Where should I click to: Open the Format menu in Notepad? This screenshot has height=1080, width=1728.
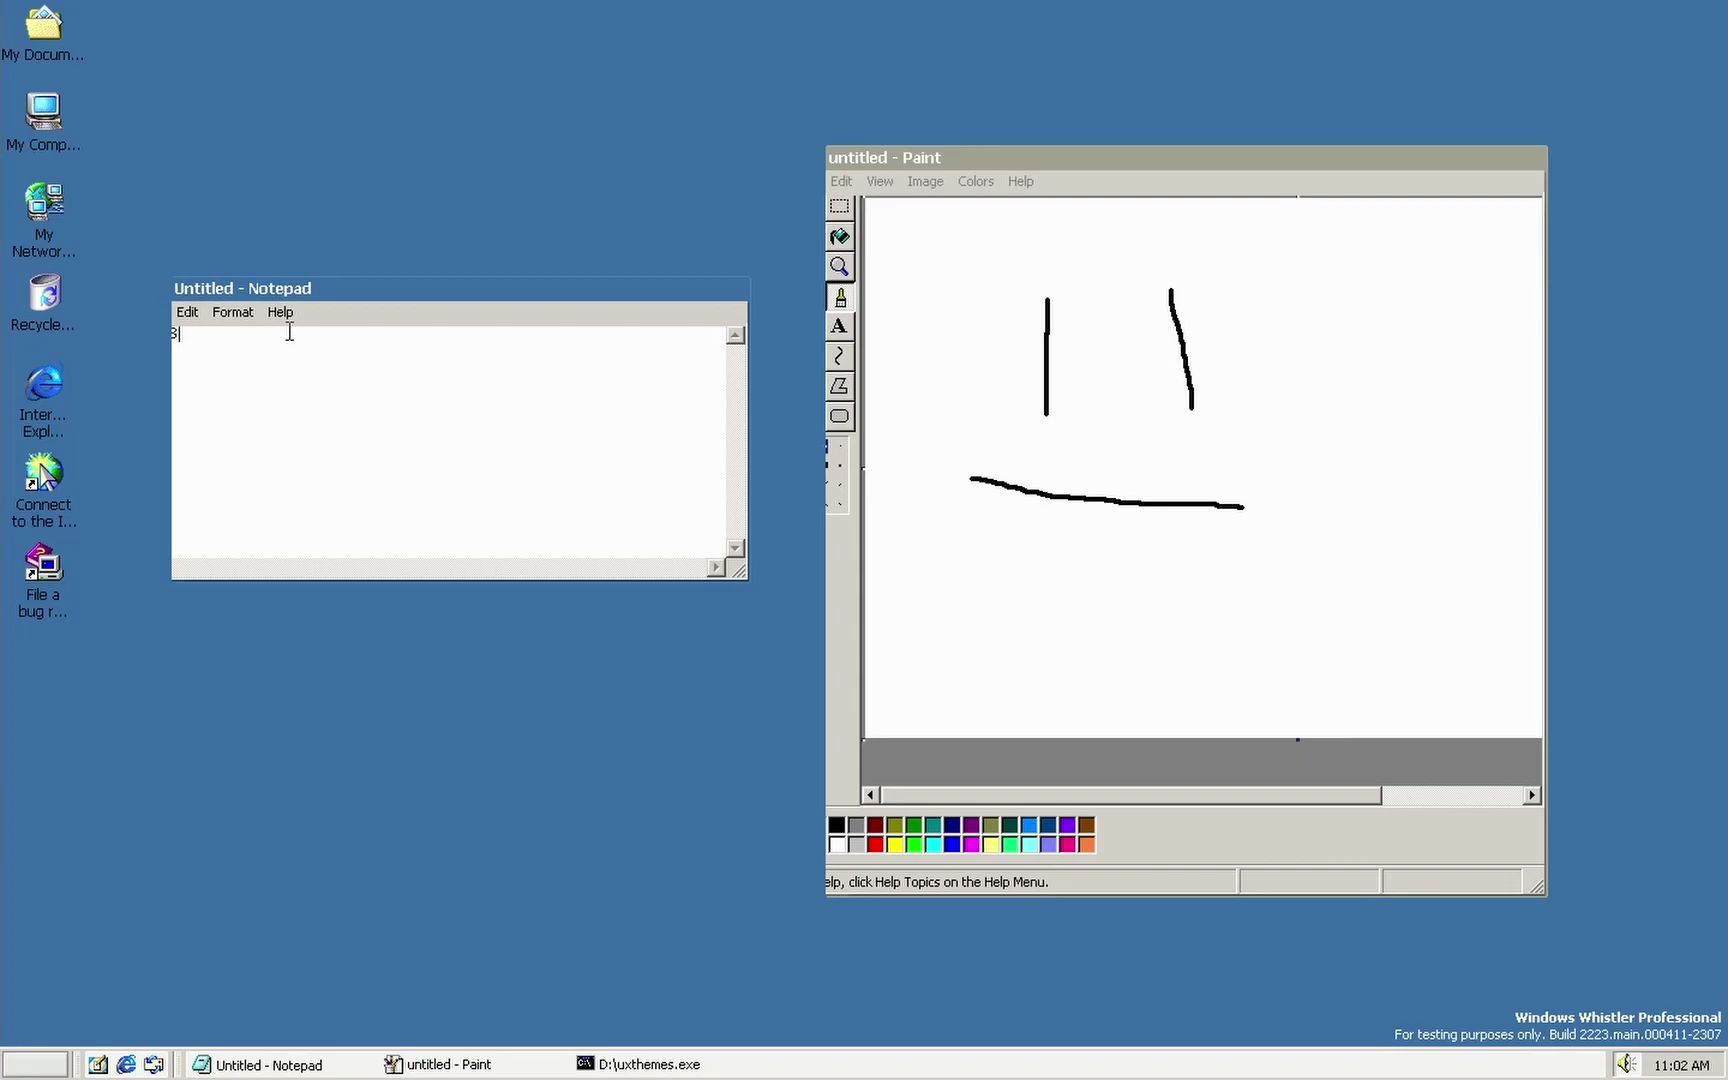[x=232, y=312]
